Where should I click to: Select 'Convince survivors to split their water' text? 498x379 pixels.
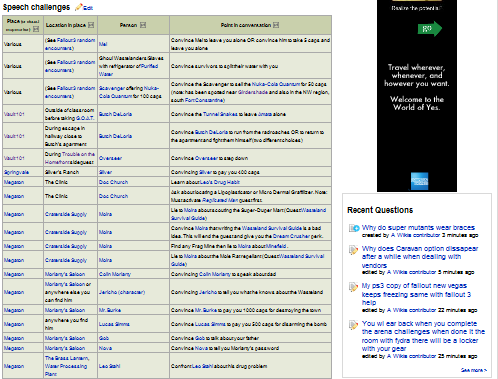tap(224, 66)
